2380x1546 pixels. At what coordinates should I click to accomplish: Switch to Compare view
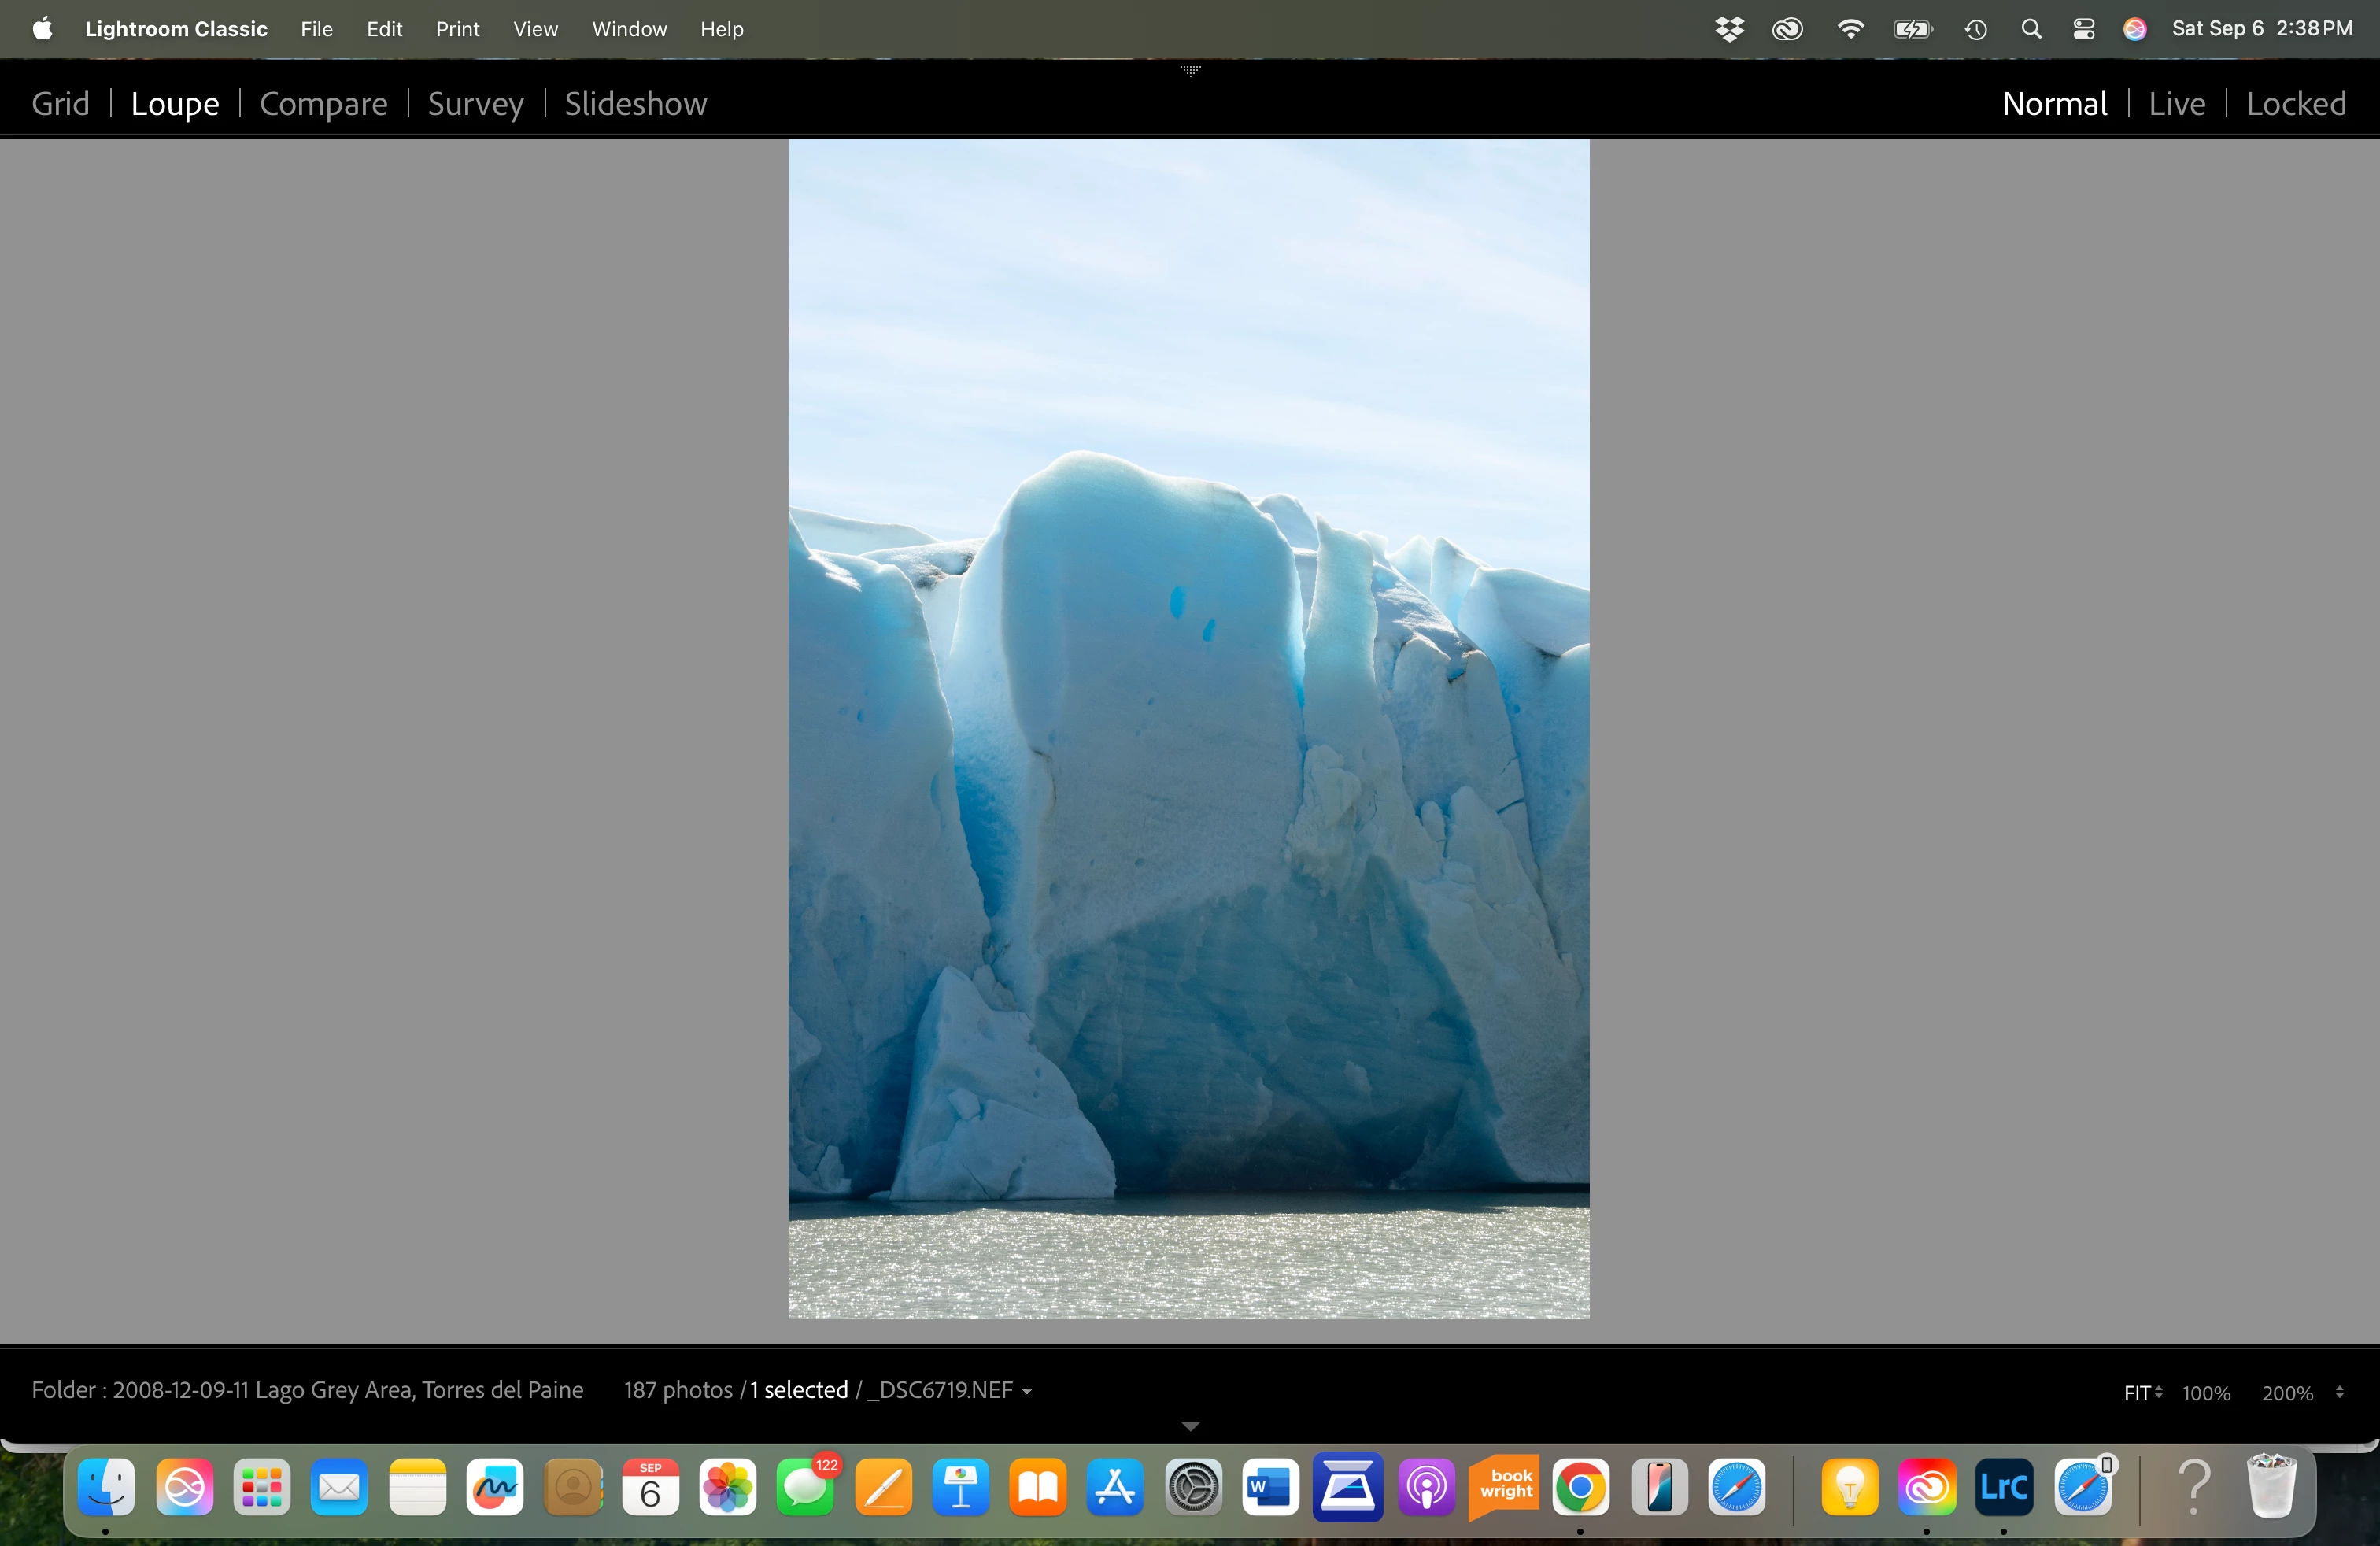click(323, 104)
